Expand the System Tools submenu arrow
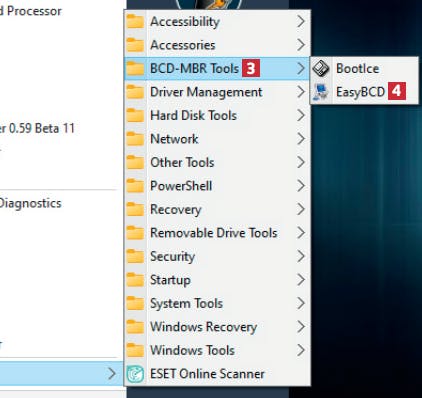Viewport: 422px width, 398px height. point(301,303)
